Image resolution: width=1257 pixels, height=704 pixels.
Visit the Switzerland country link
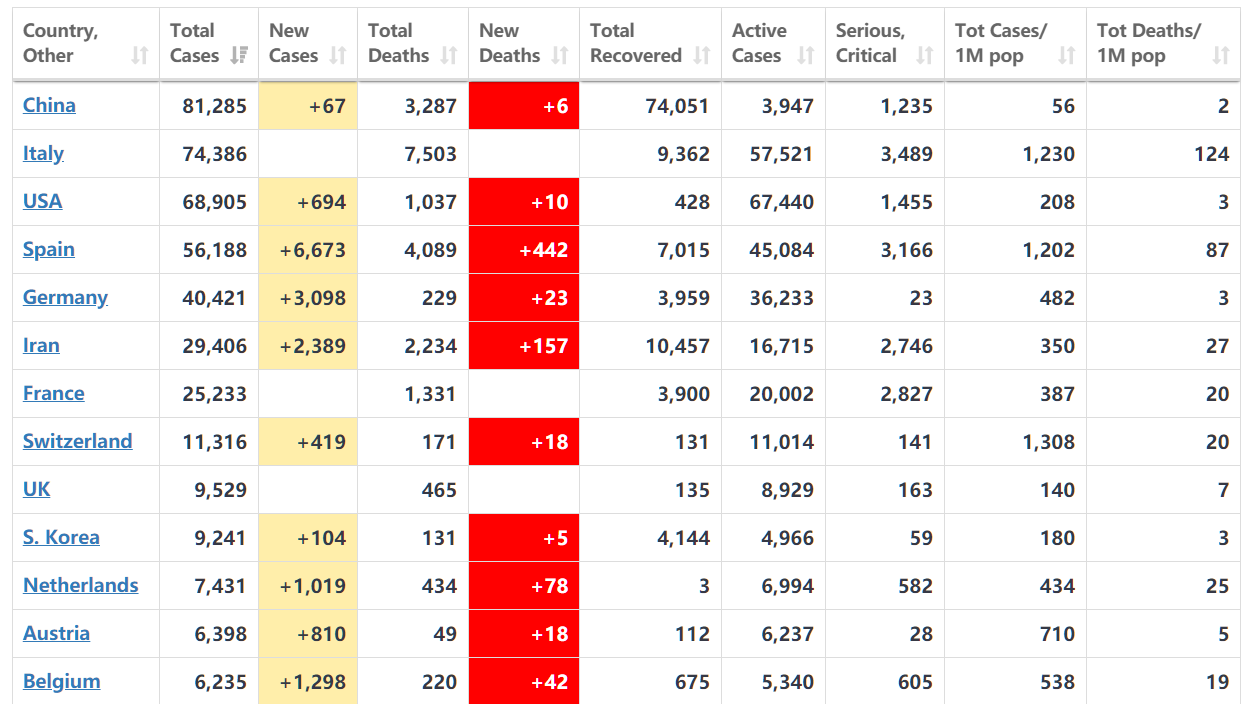[x=77, y=441]
